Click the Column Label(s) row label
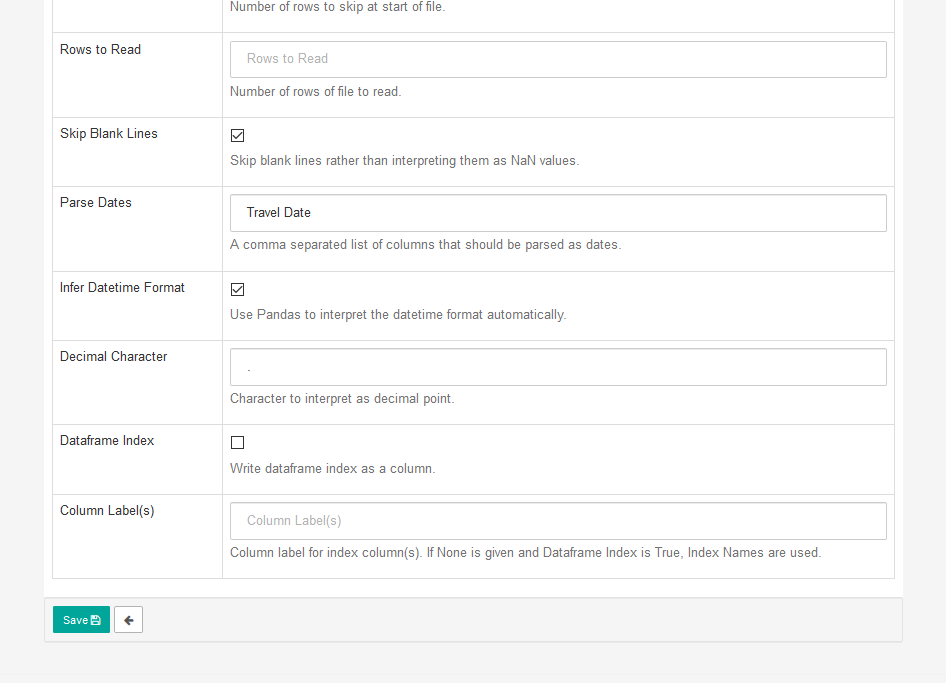The image size is (946, 683). (107, 510)
